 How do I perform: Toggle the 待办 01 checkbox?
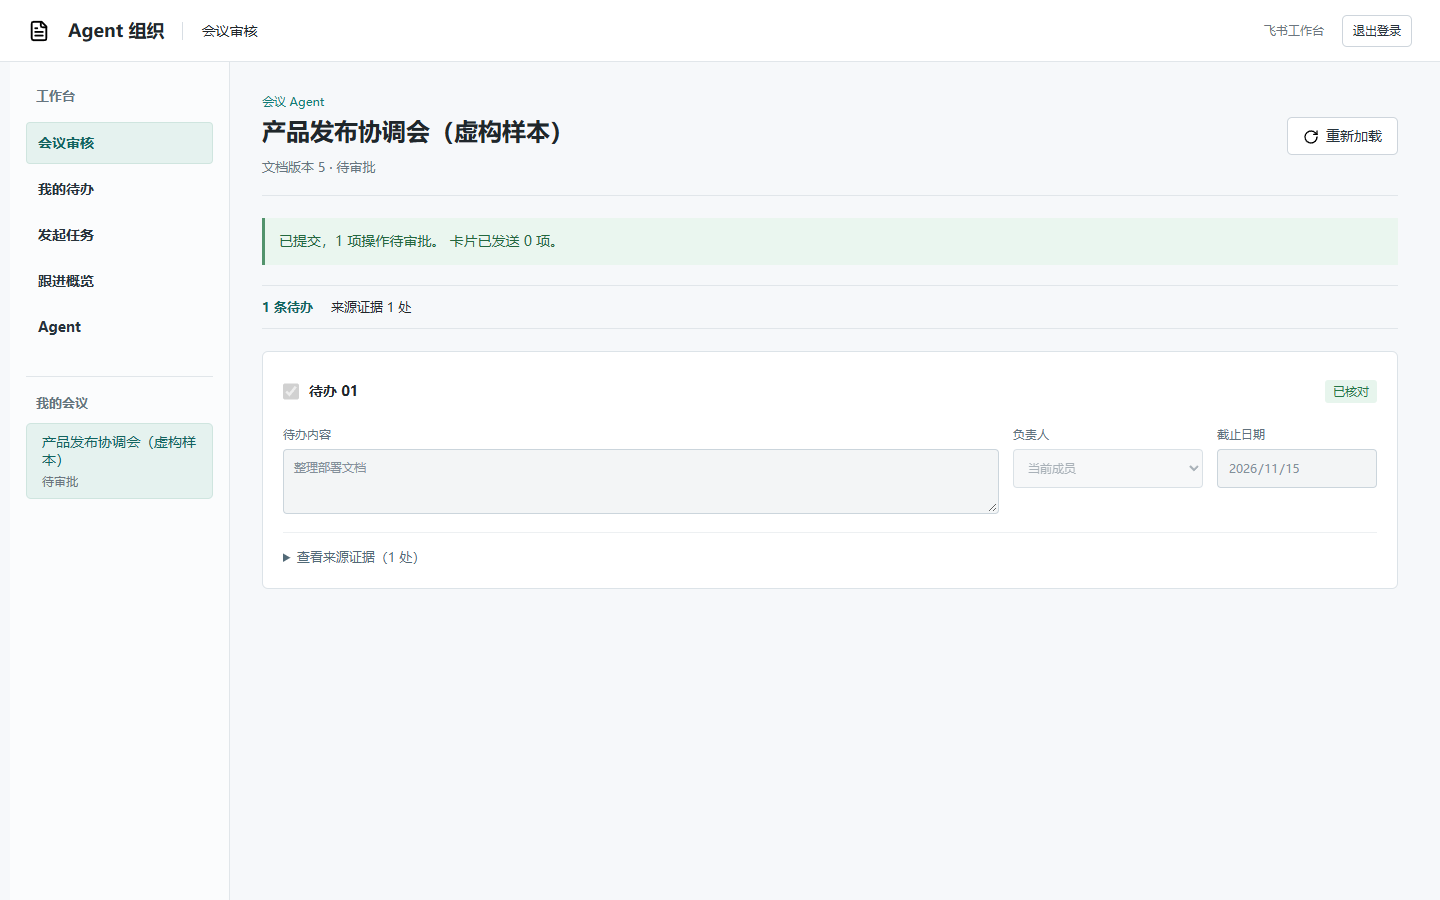tap(291, 391)
